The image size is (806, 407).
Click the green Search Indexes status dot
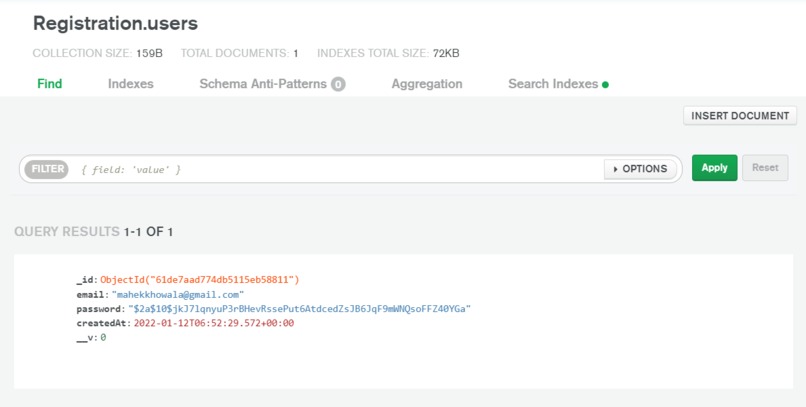click(x=605, y=85)
